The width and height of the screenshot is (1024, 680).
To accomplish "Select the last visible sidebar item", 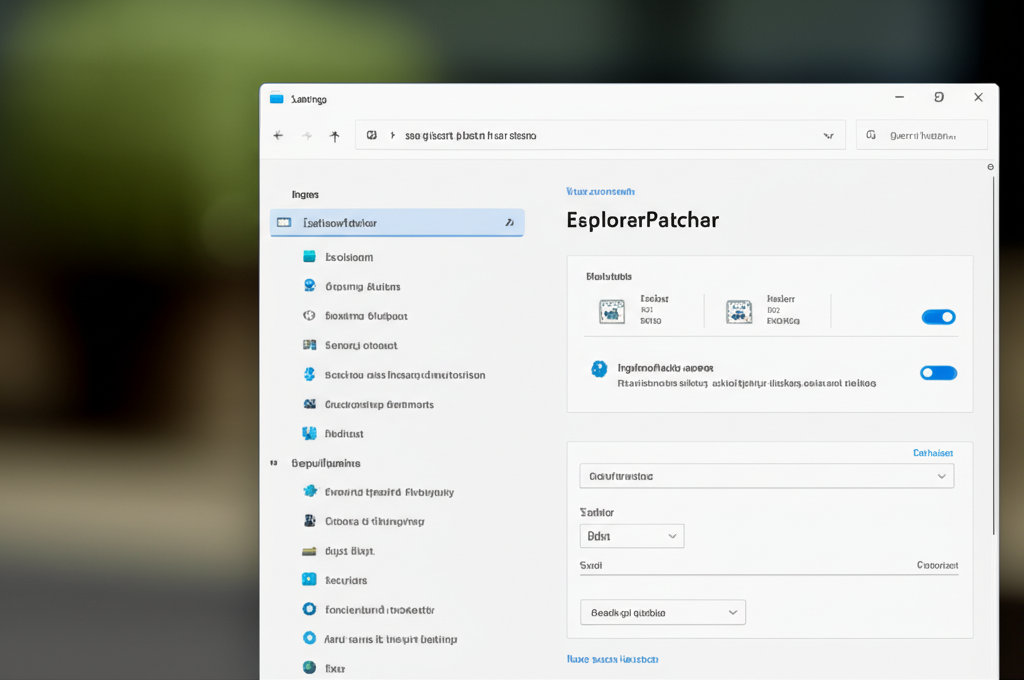I will coord(334,667).
